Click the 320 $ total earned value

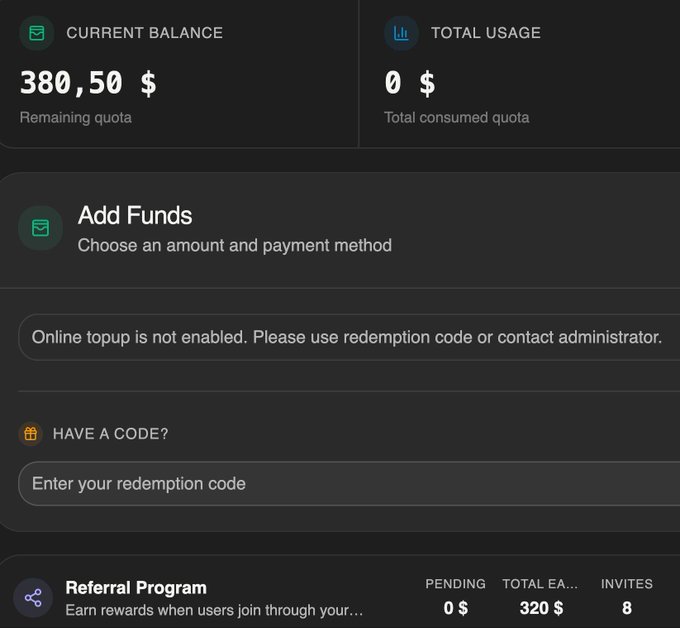tap(541, 608)
